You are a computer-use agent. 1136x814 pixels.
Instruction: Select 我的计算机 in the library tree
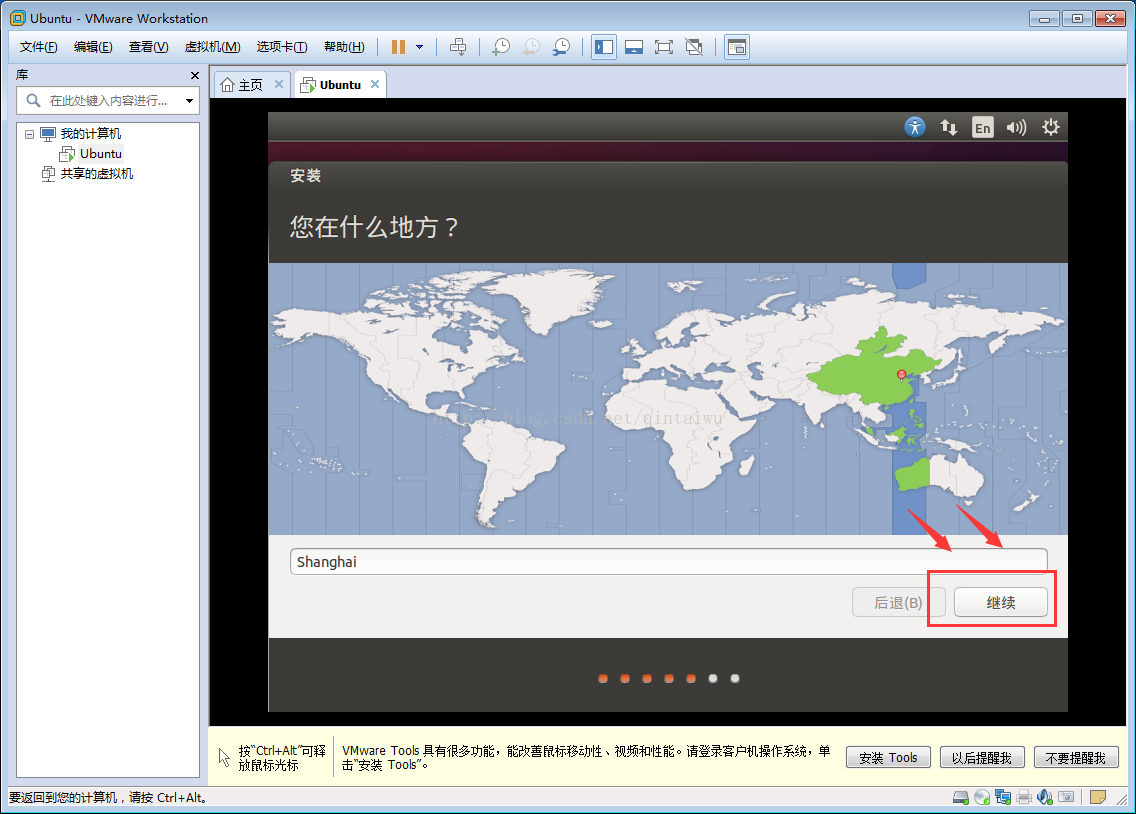(x=90, y=134)
